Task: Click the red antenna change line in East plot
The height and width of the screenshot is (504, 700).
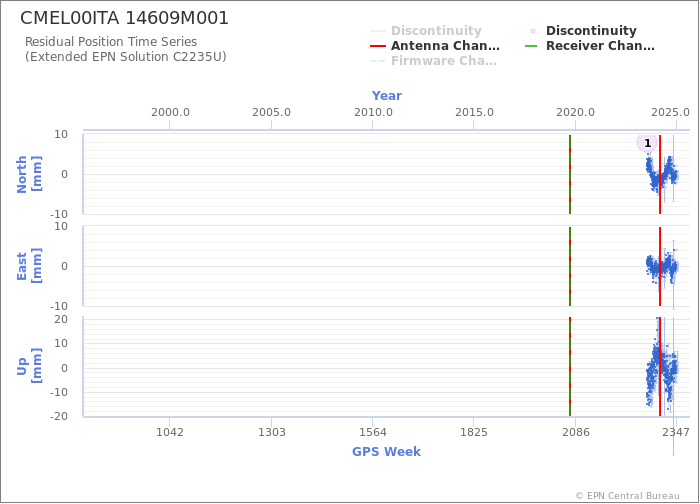Action: 660,267
